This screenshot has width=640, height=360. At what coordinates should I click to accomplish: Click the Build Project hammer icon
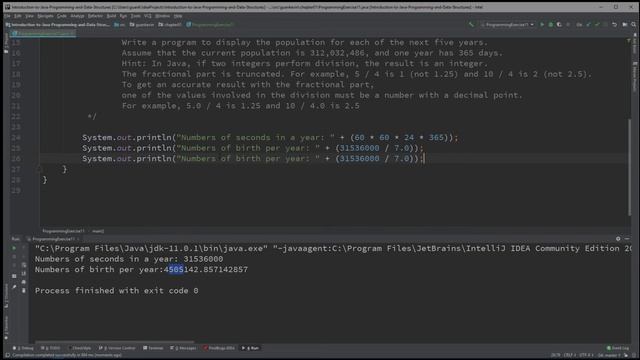(471, 24)
